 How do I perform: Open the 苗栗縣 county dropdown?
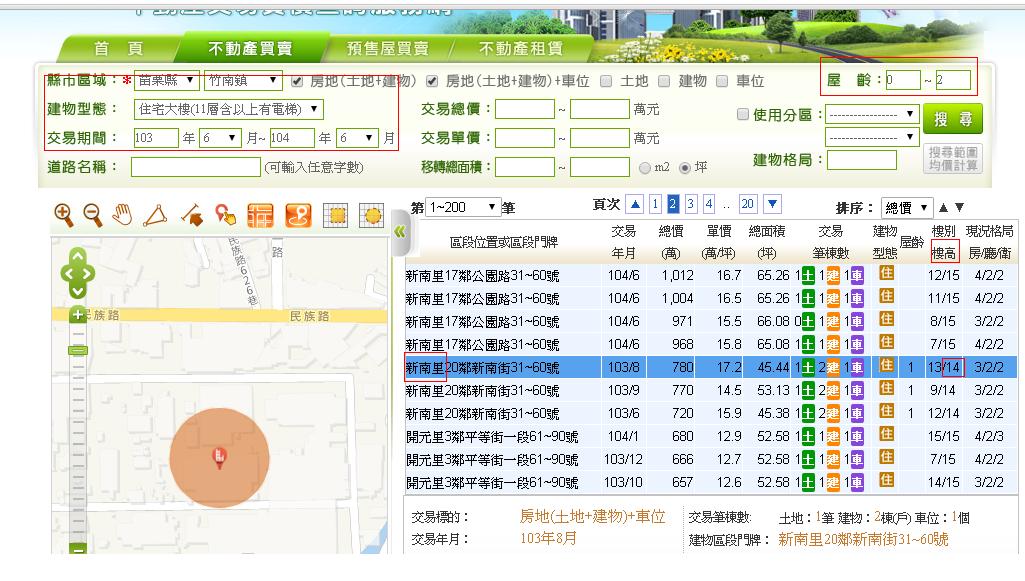167,81
